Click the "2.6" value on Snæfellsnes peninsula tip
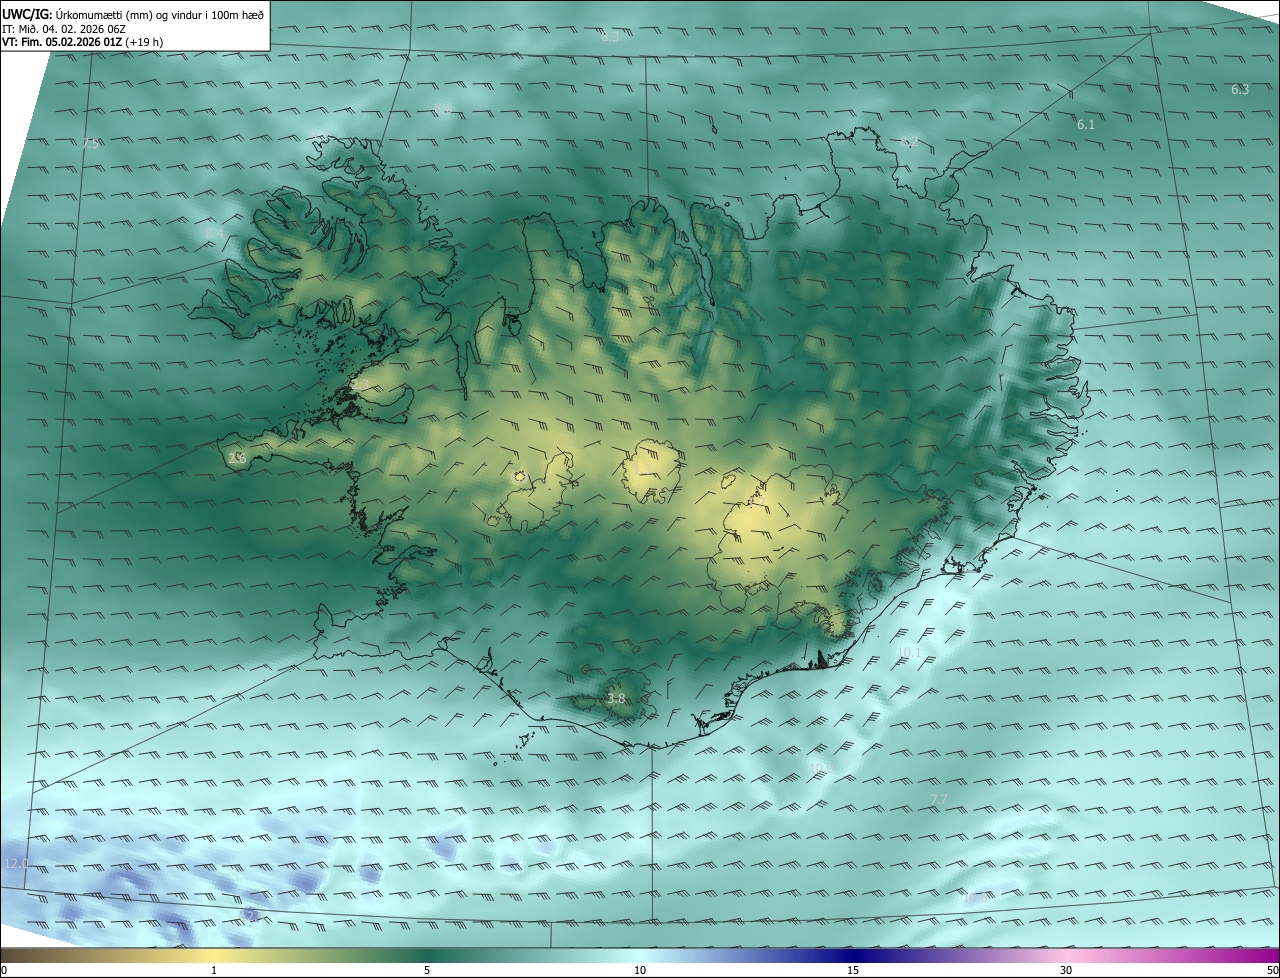 (237, 458)
